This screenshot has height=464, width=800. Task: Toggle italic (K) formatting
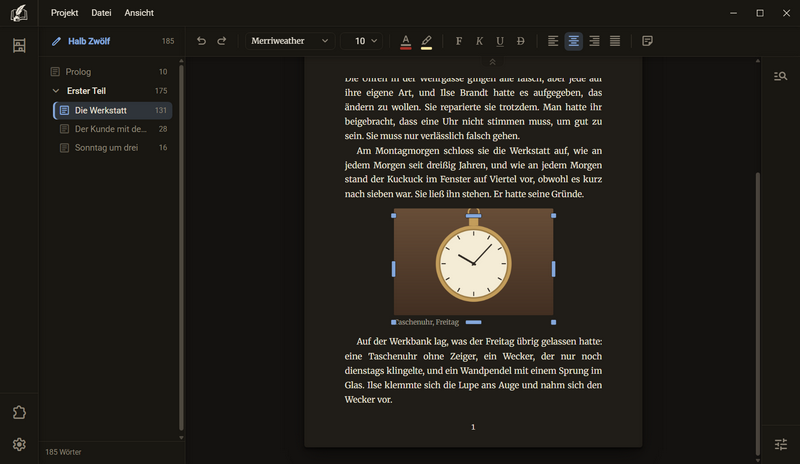click(479, 41)
